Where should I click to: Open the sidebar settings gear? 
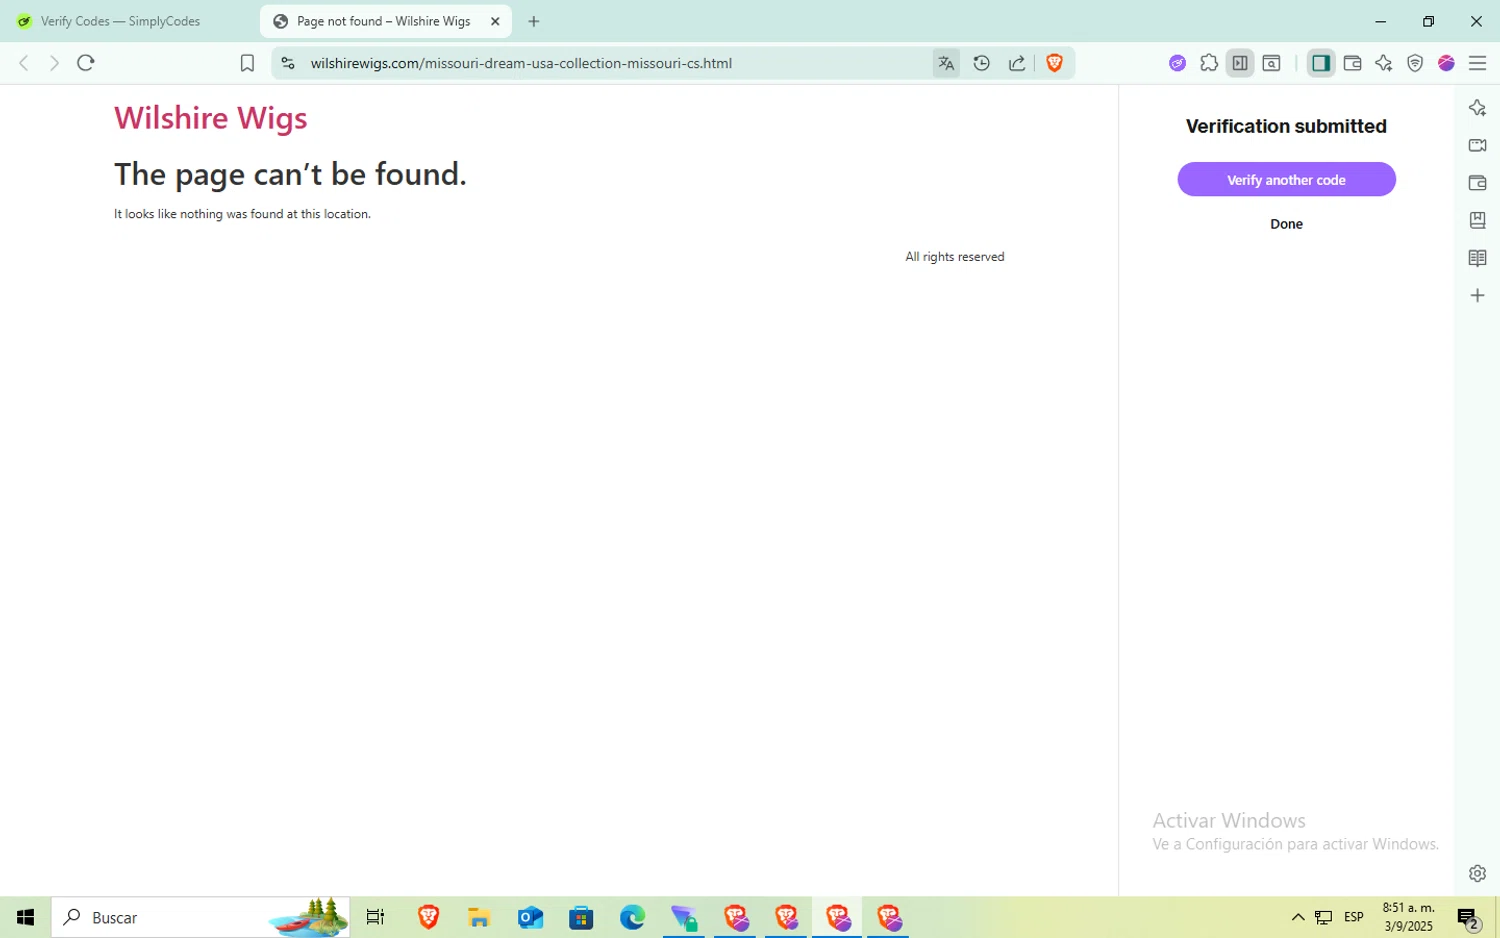tap(1477, 873)
